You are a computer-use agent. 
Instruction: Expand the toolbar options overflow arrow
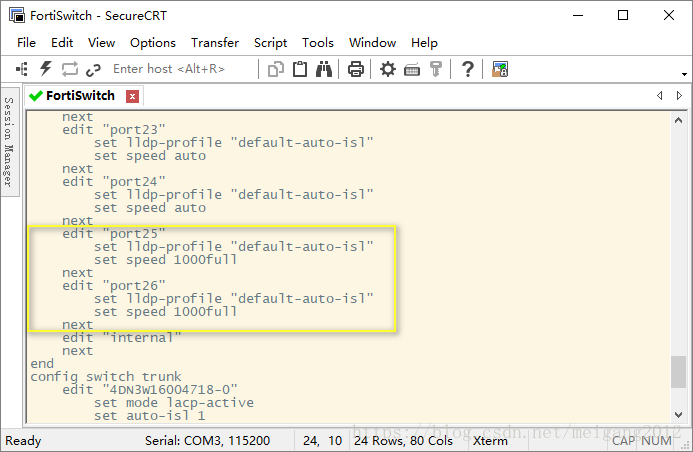(x=684, y=74)
